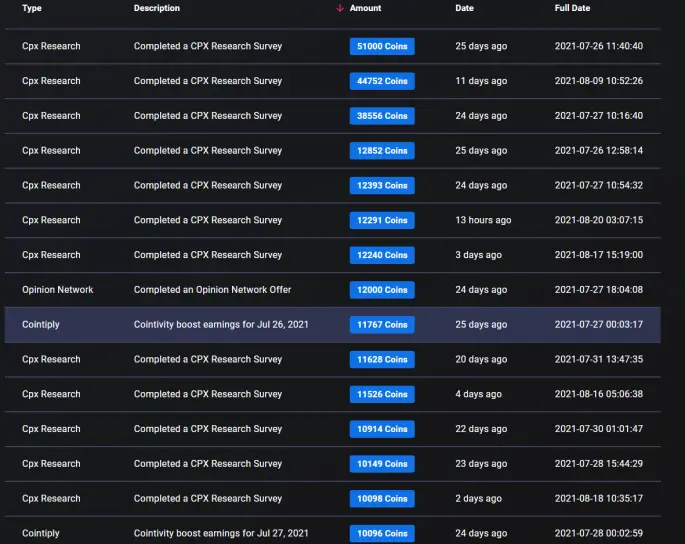
Task: Select the 11628 Coins badge
Action: 382,360
